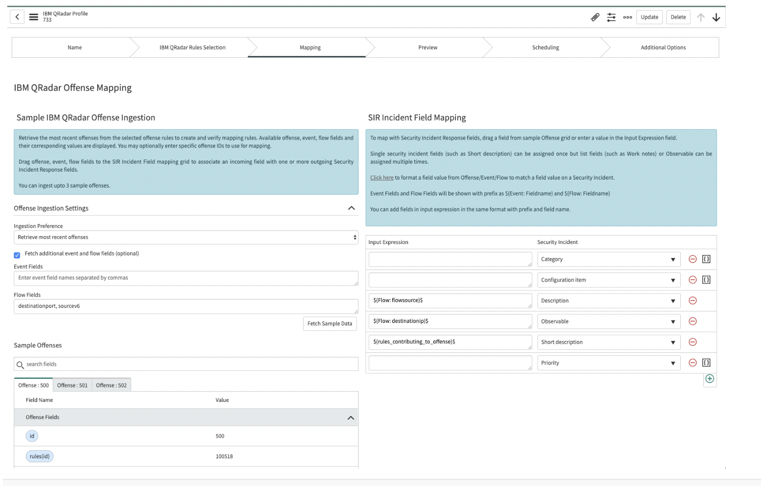Open the Short description dropdown
Screen dimensions: 761x486
point(609,342)
